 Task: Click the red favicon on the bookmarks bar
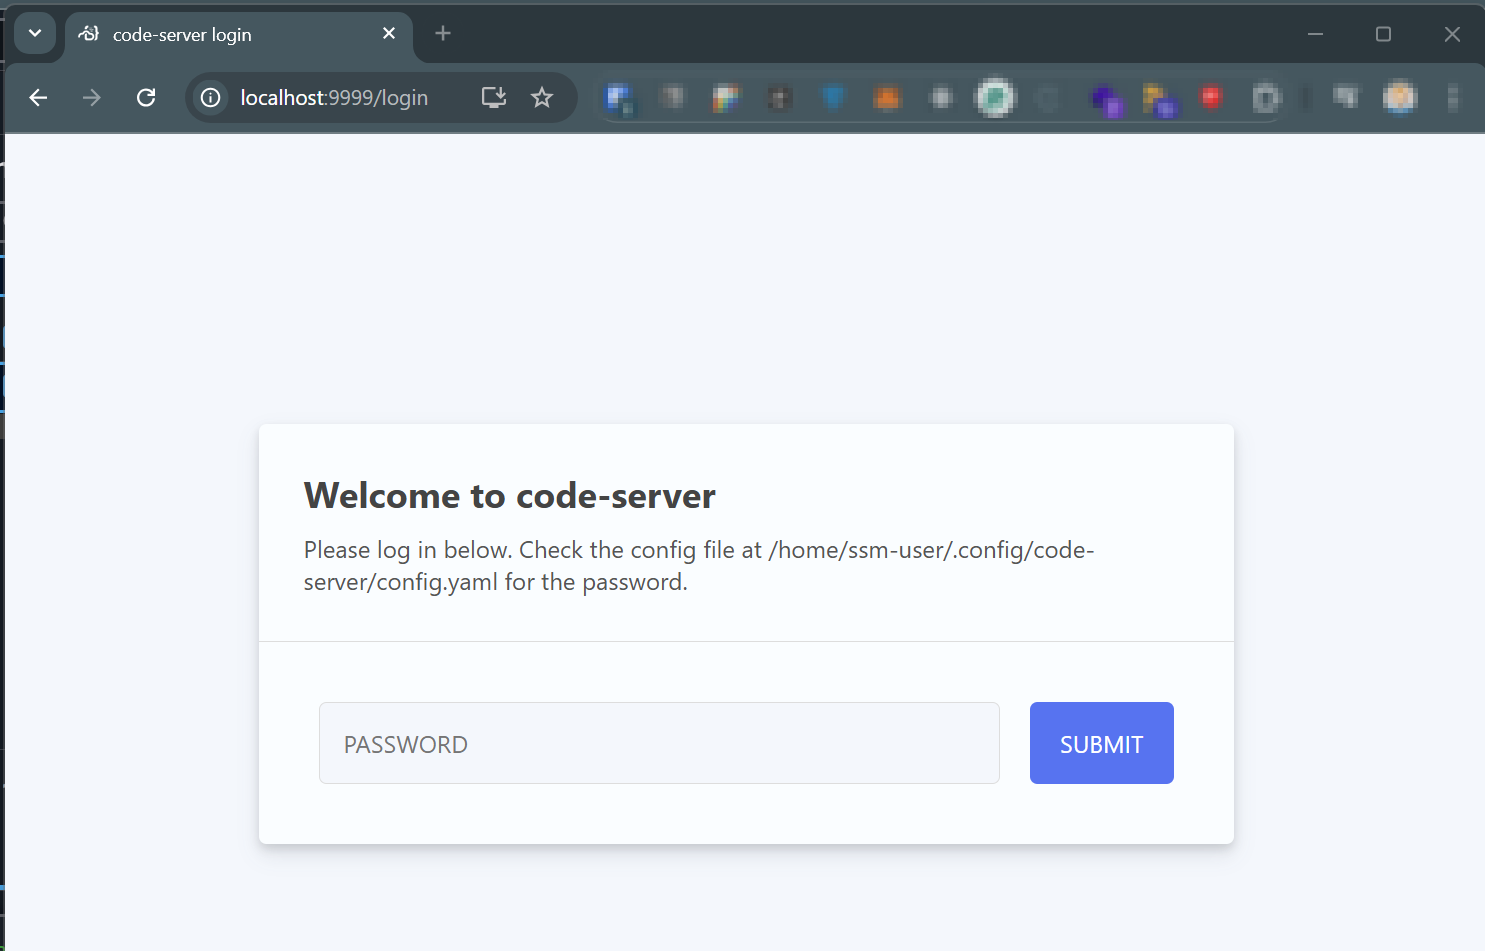click(x=1211, y=97)
